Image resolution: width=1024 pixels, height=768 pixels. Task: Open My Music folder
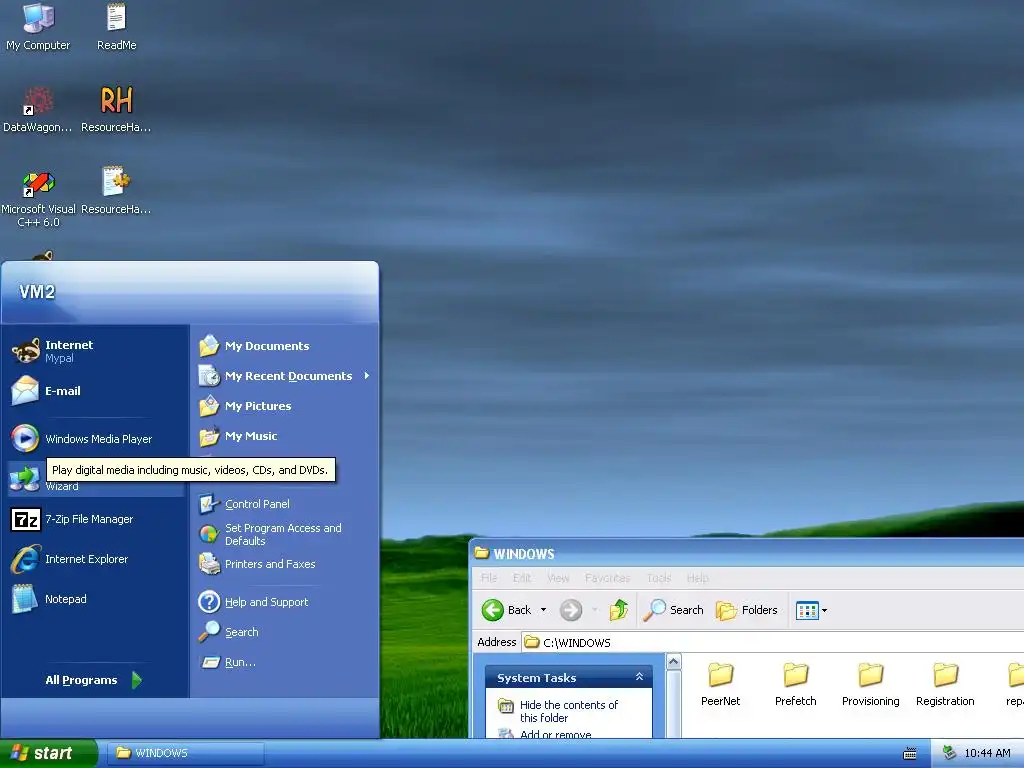pyautogui.click(x=283, y=436)
